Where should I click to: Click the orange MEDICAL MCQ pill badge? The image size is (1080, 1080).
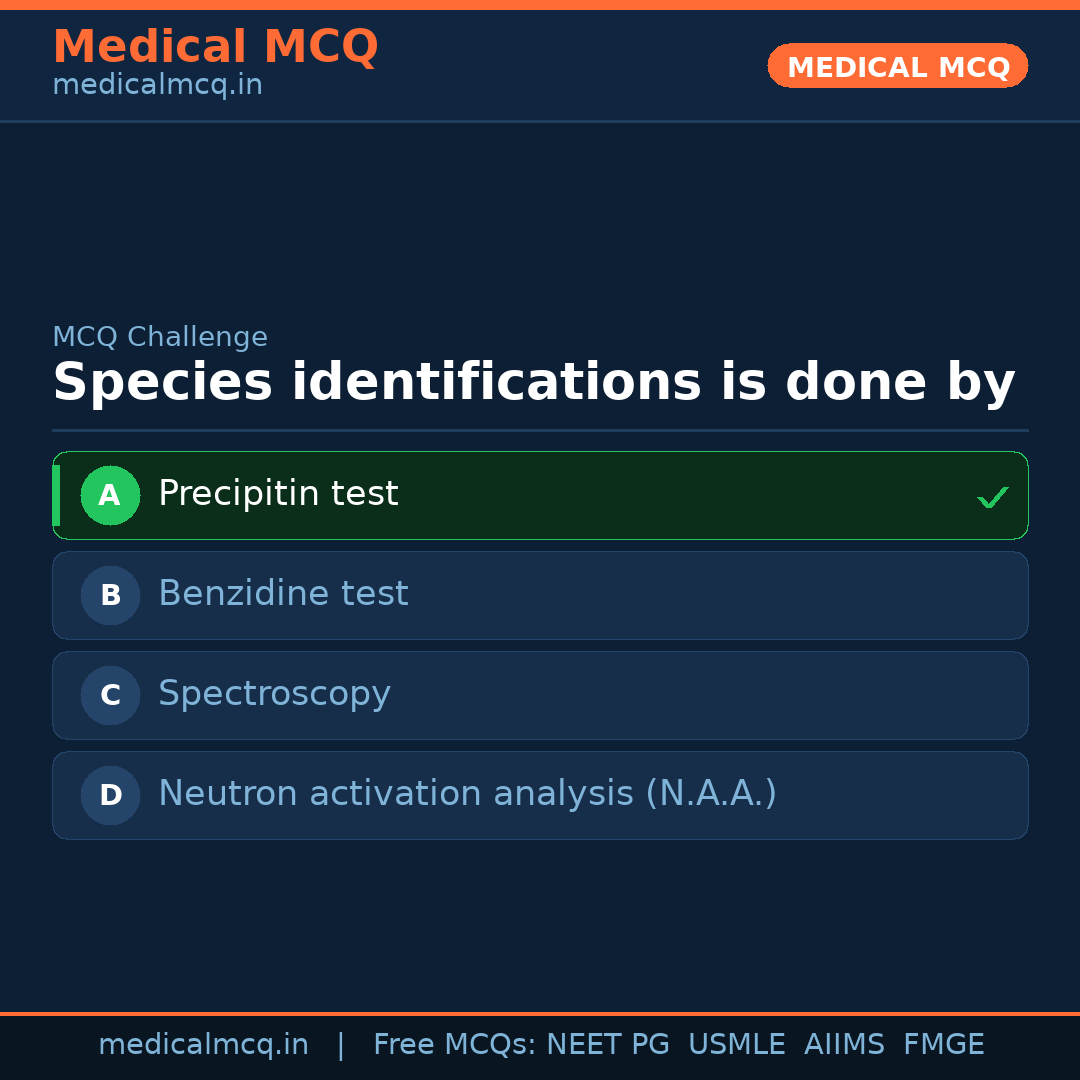897,66
